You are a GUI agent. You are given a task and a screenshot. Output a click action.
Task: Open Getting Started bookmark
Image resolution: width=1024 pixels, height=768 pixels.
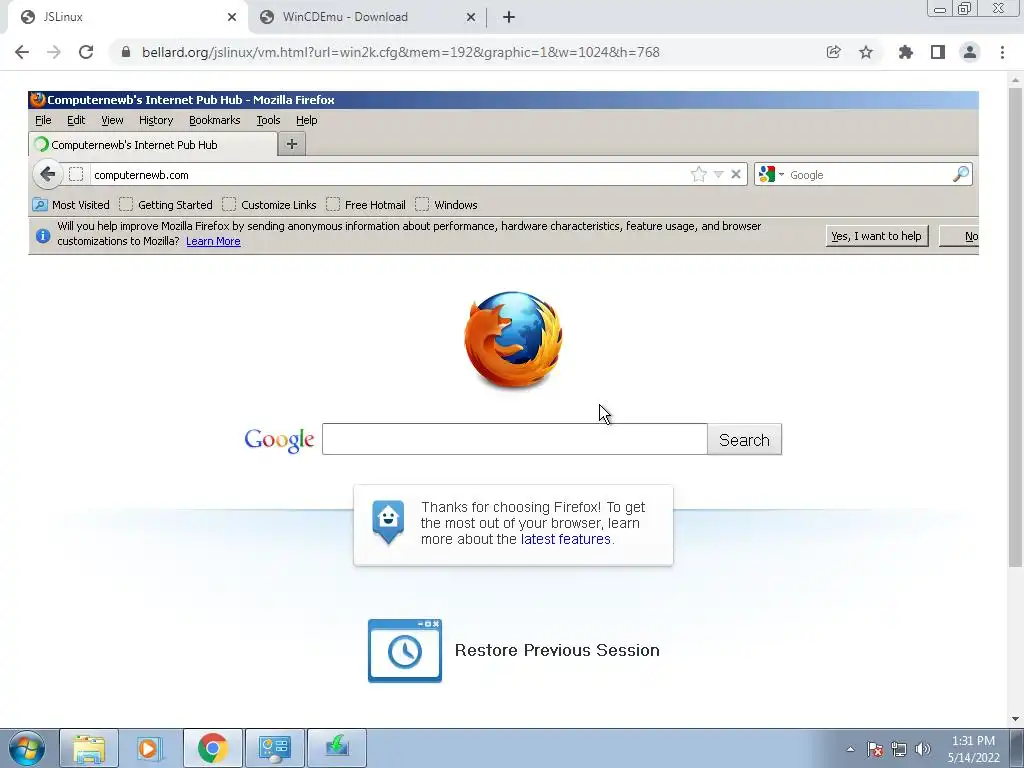point(166,204)
